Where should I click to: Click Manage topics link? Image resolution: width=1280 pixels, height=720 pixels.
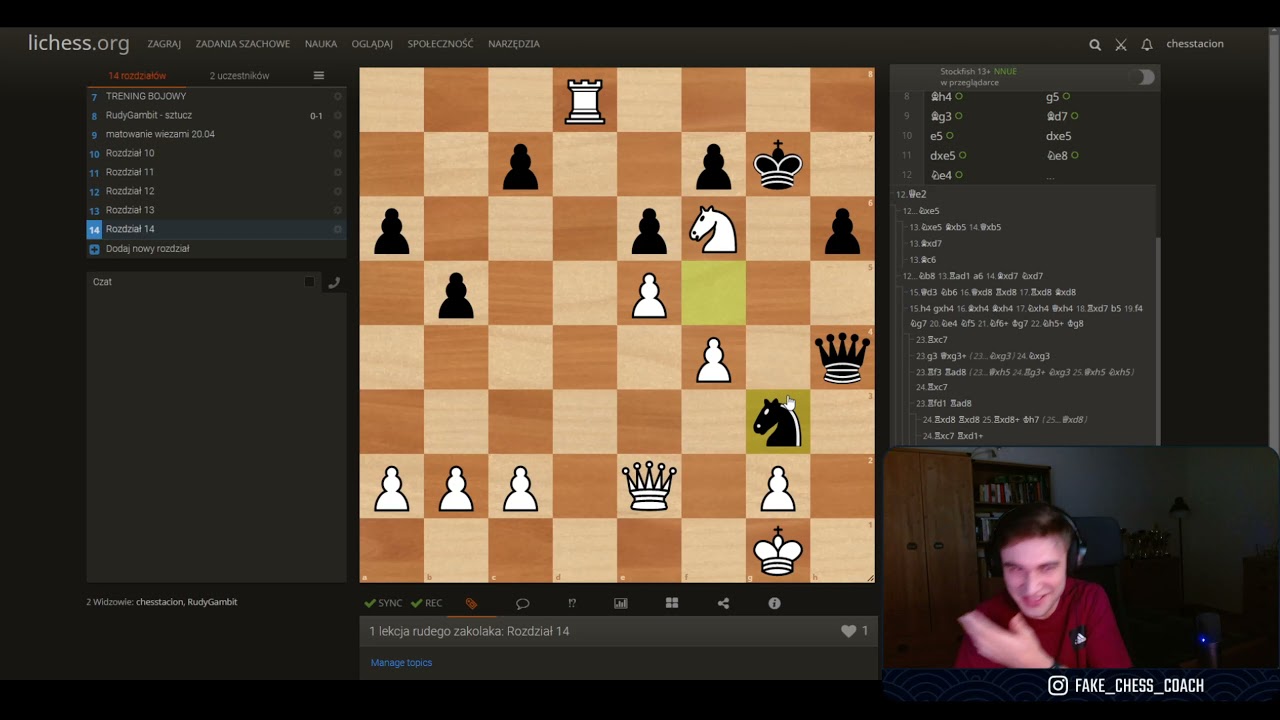[401, 662]
